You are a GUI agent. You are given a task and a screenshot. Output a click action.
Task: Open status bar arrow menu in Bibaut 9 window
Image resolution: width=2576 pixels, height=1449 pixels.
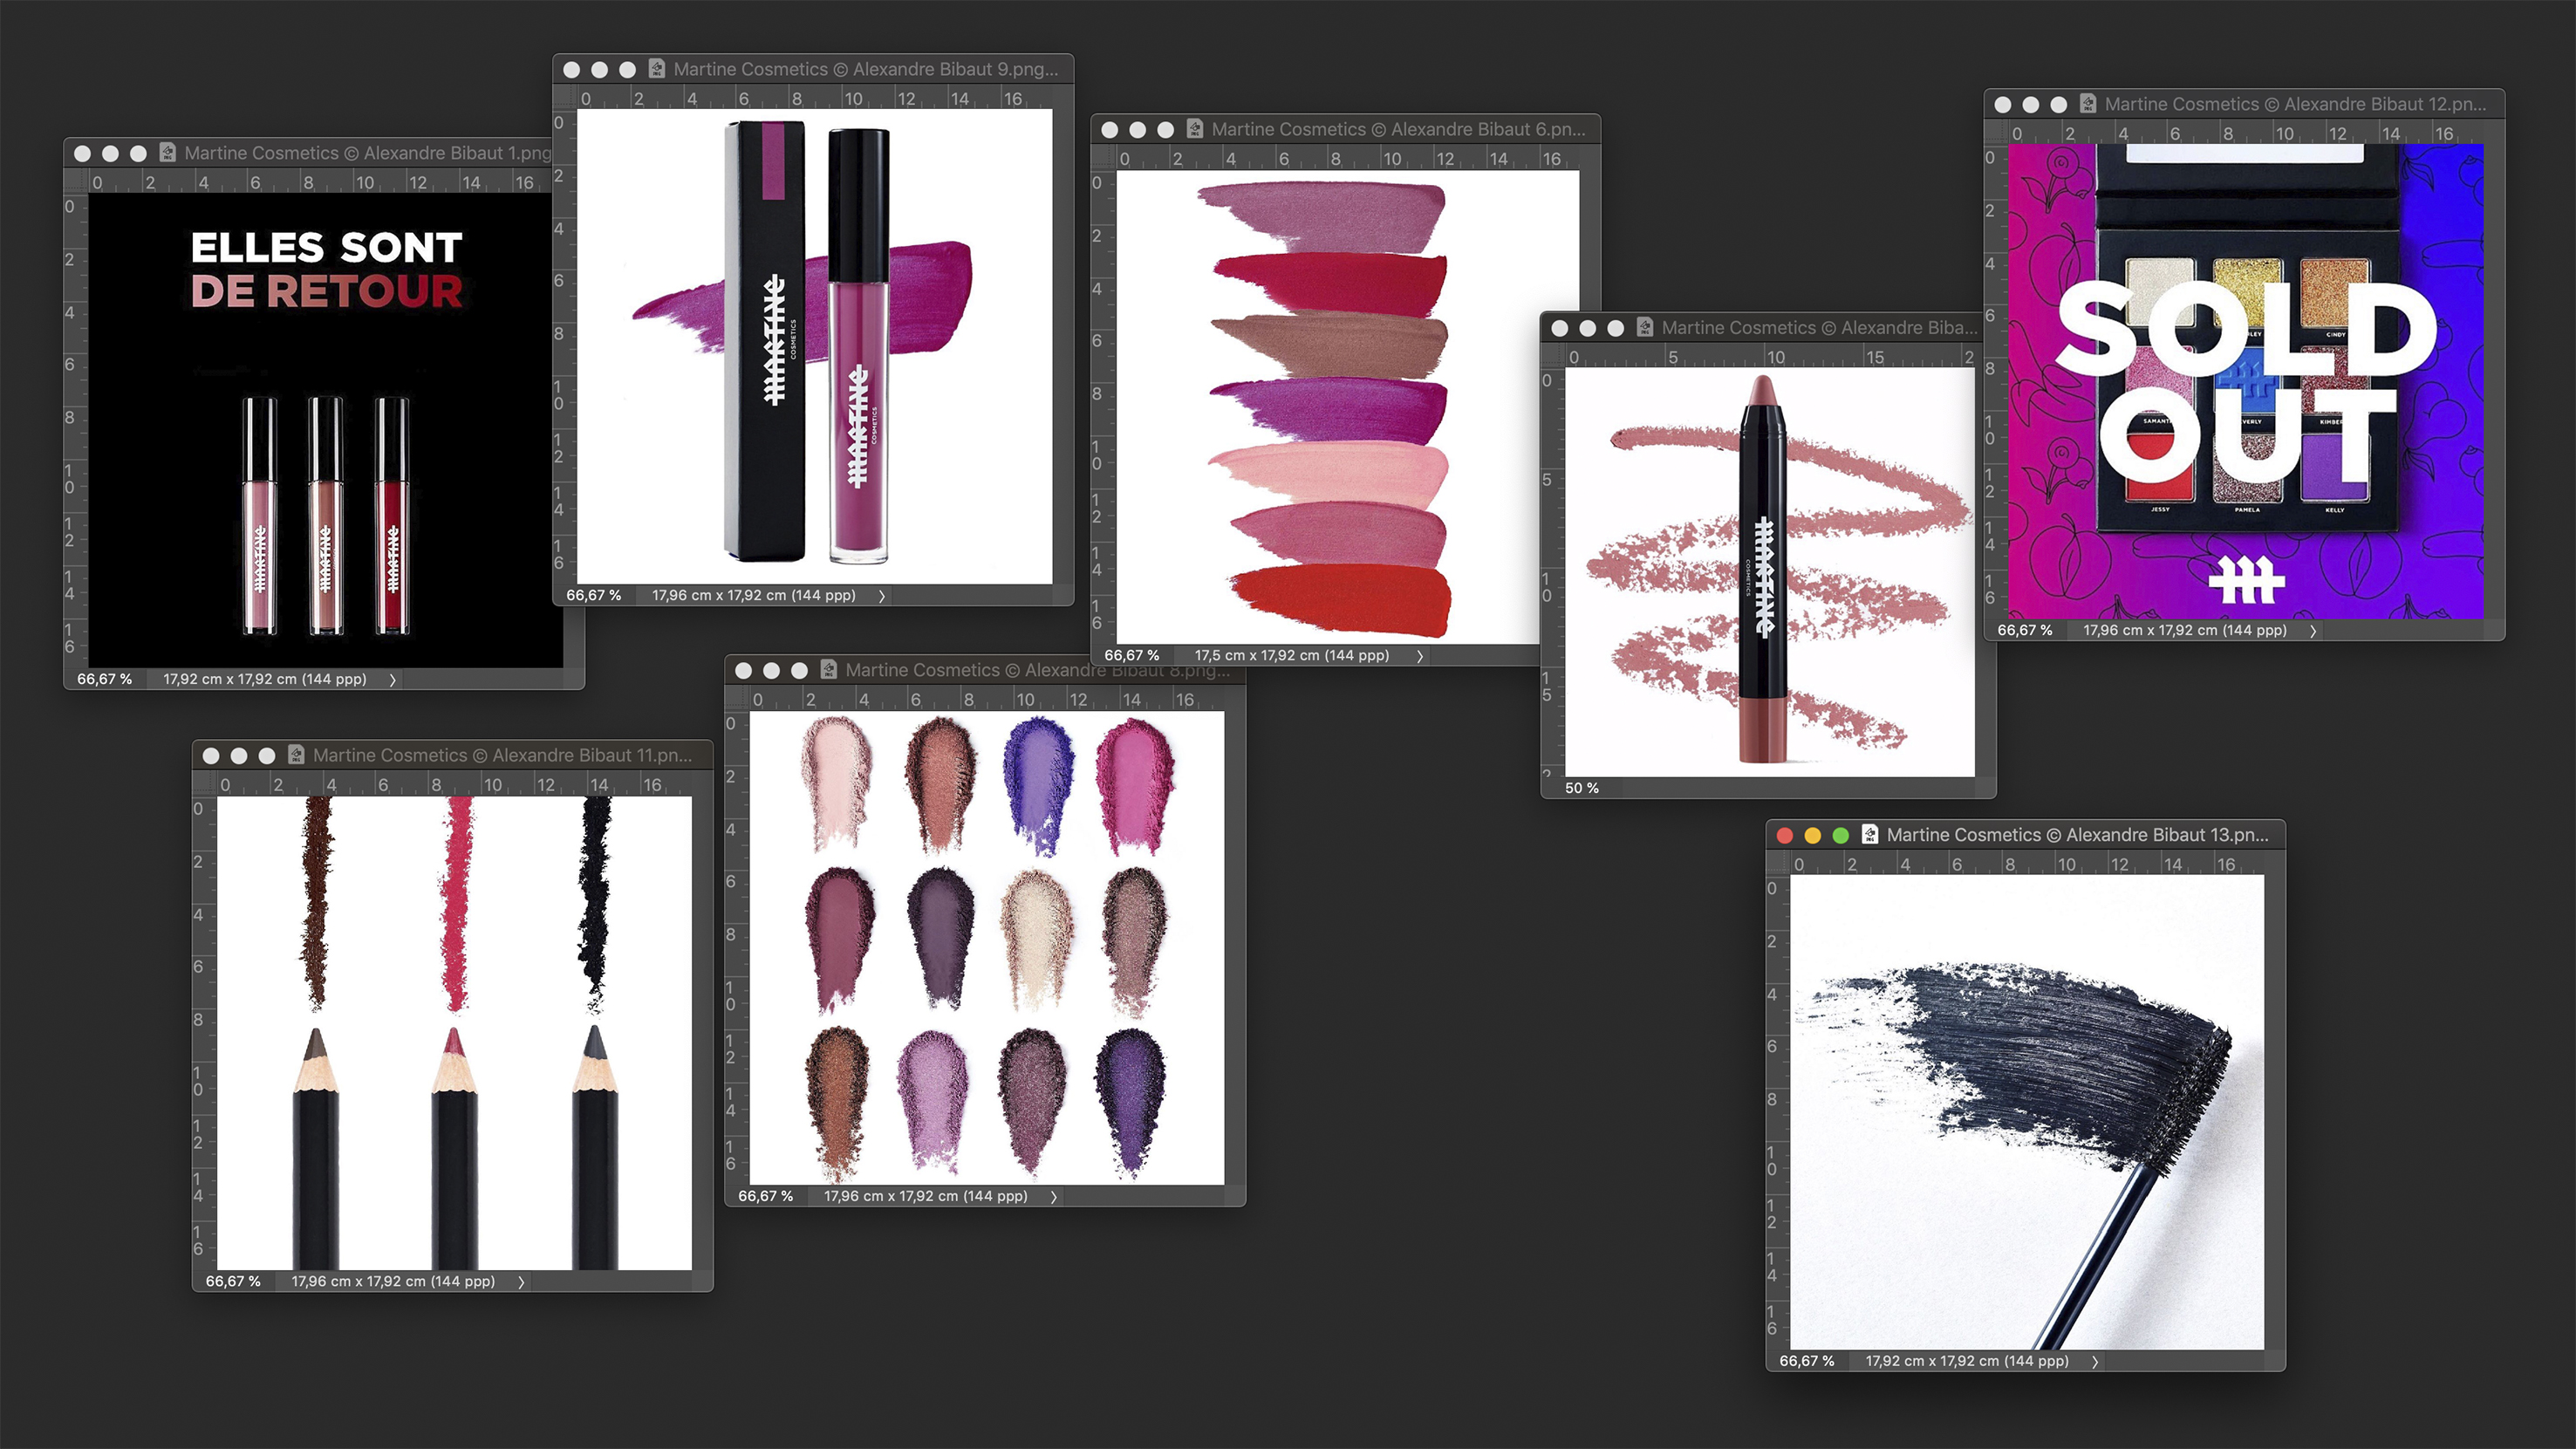881,595
